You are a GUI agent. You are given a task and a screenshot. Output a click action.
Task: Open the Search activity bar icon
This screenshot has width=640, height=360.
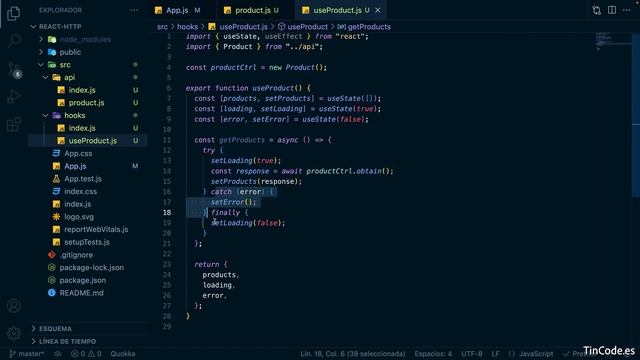click(x=14, y=41)
